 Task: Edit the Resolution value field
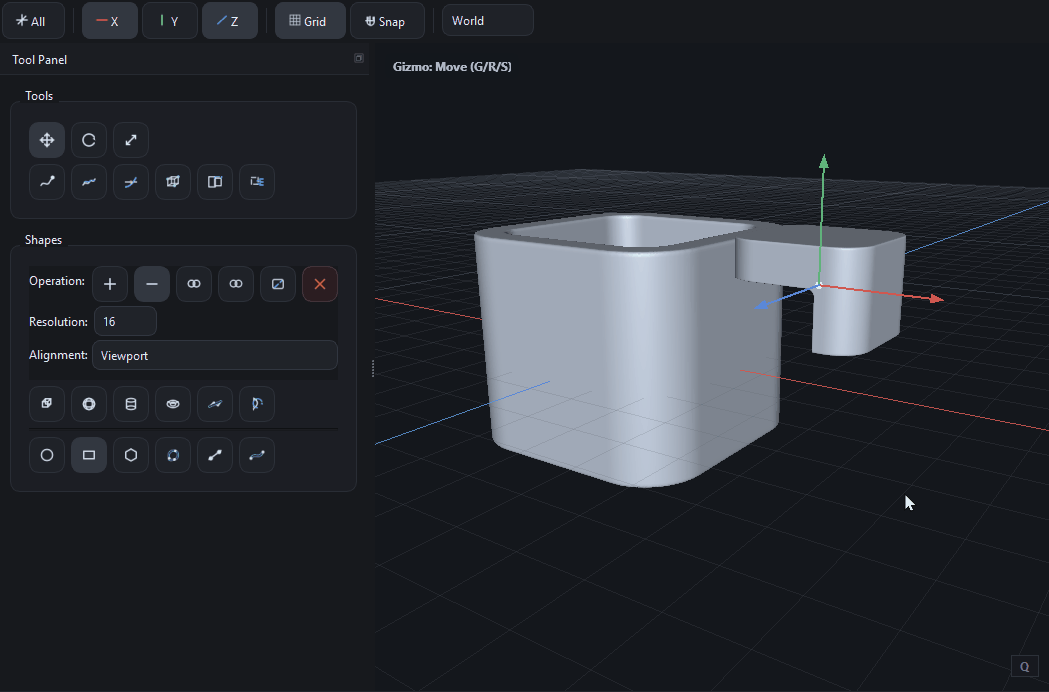[124, 320]
